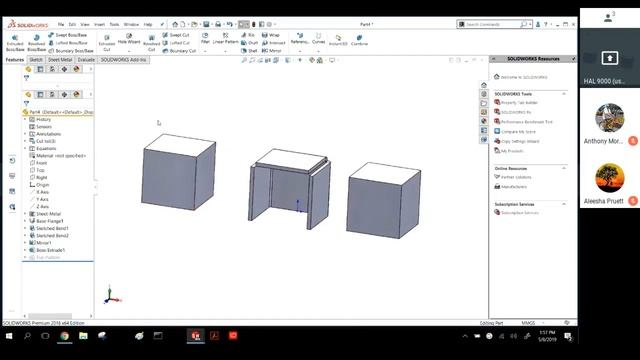Image resolution: width=640 pixels, height=360 pixels.
Task: Select the Draft tool
Action: click(249, 43)
